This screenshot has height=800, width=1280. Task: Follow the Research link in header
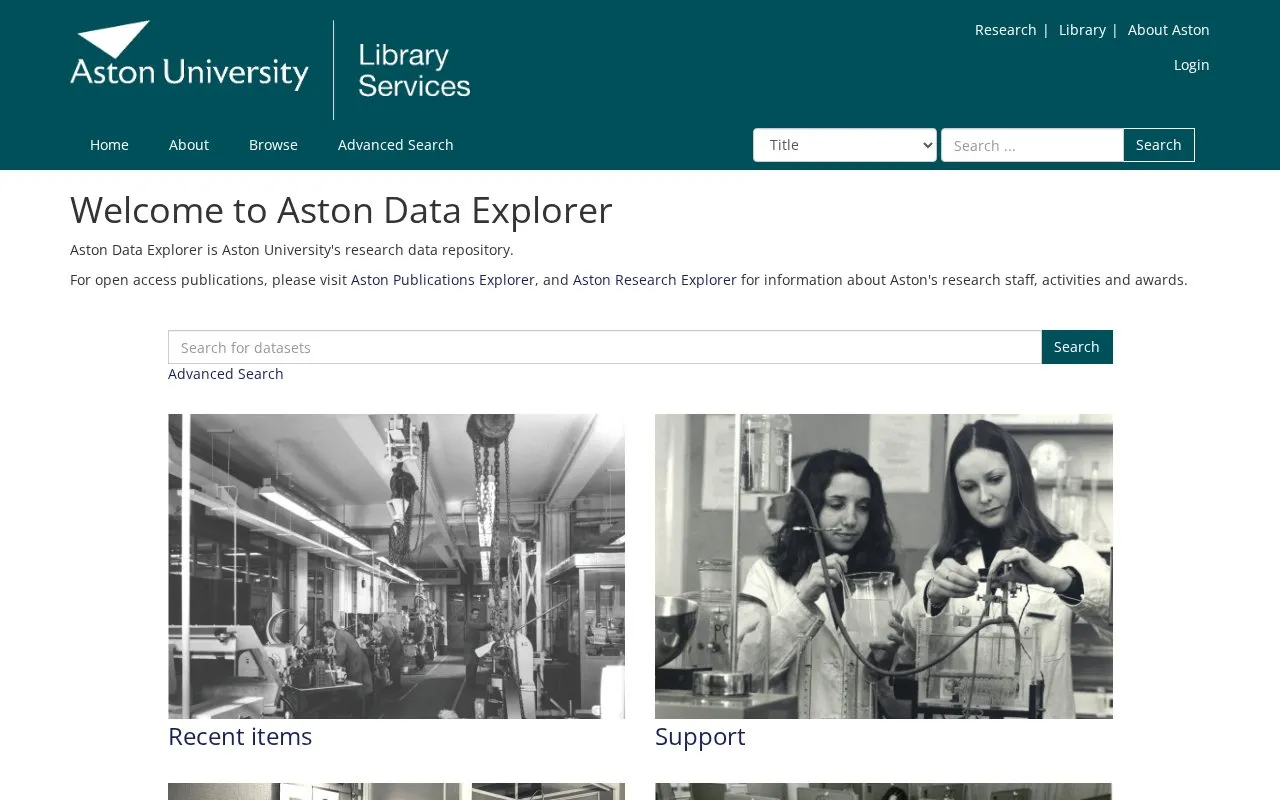click(1005, 30)
